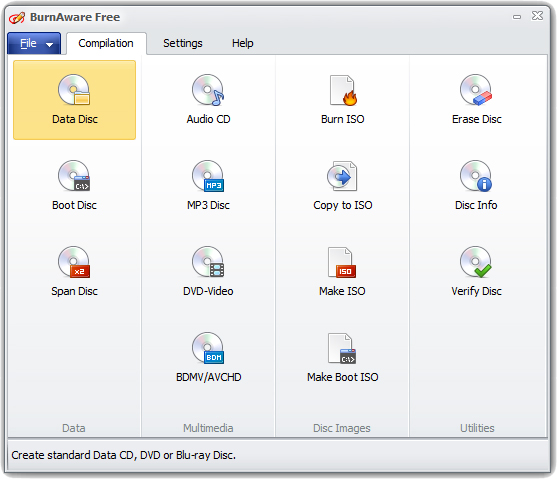557x479 pixels.
Task: Click the Utilities category label
Action: 477,428
